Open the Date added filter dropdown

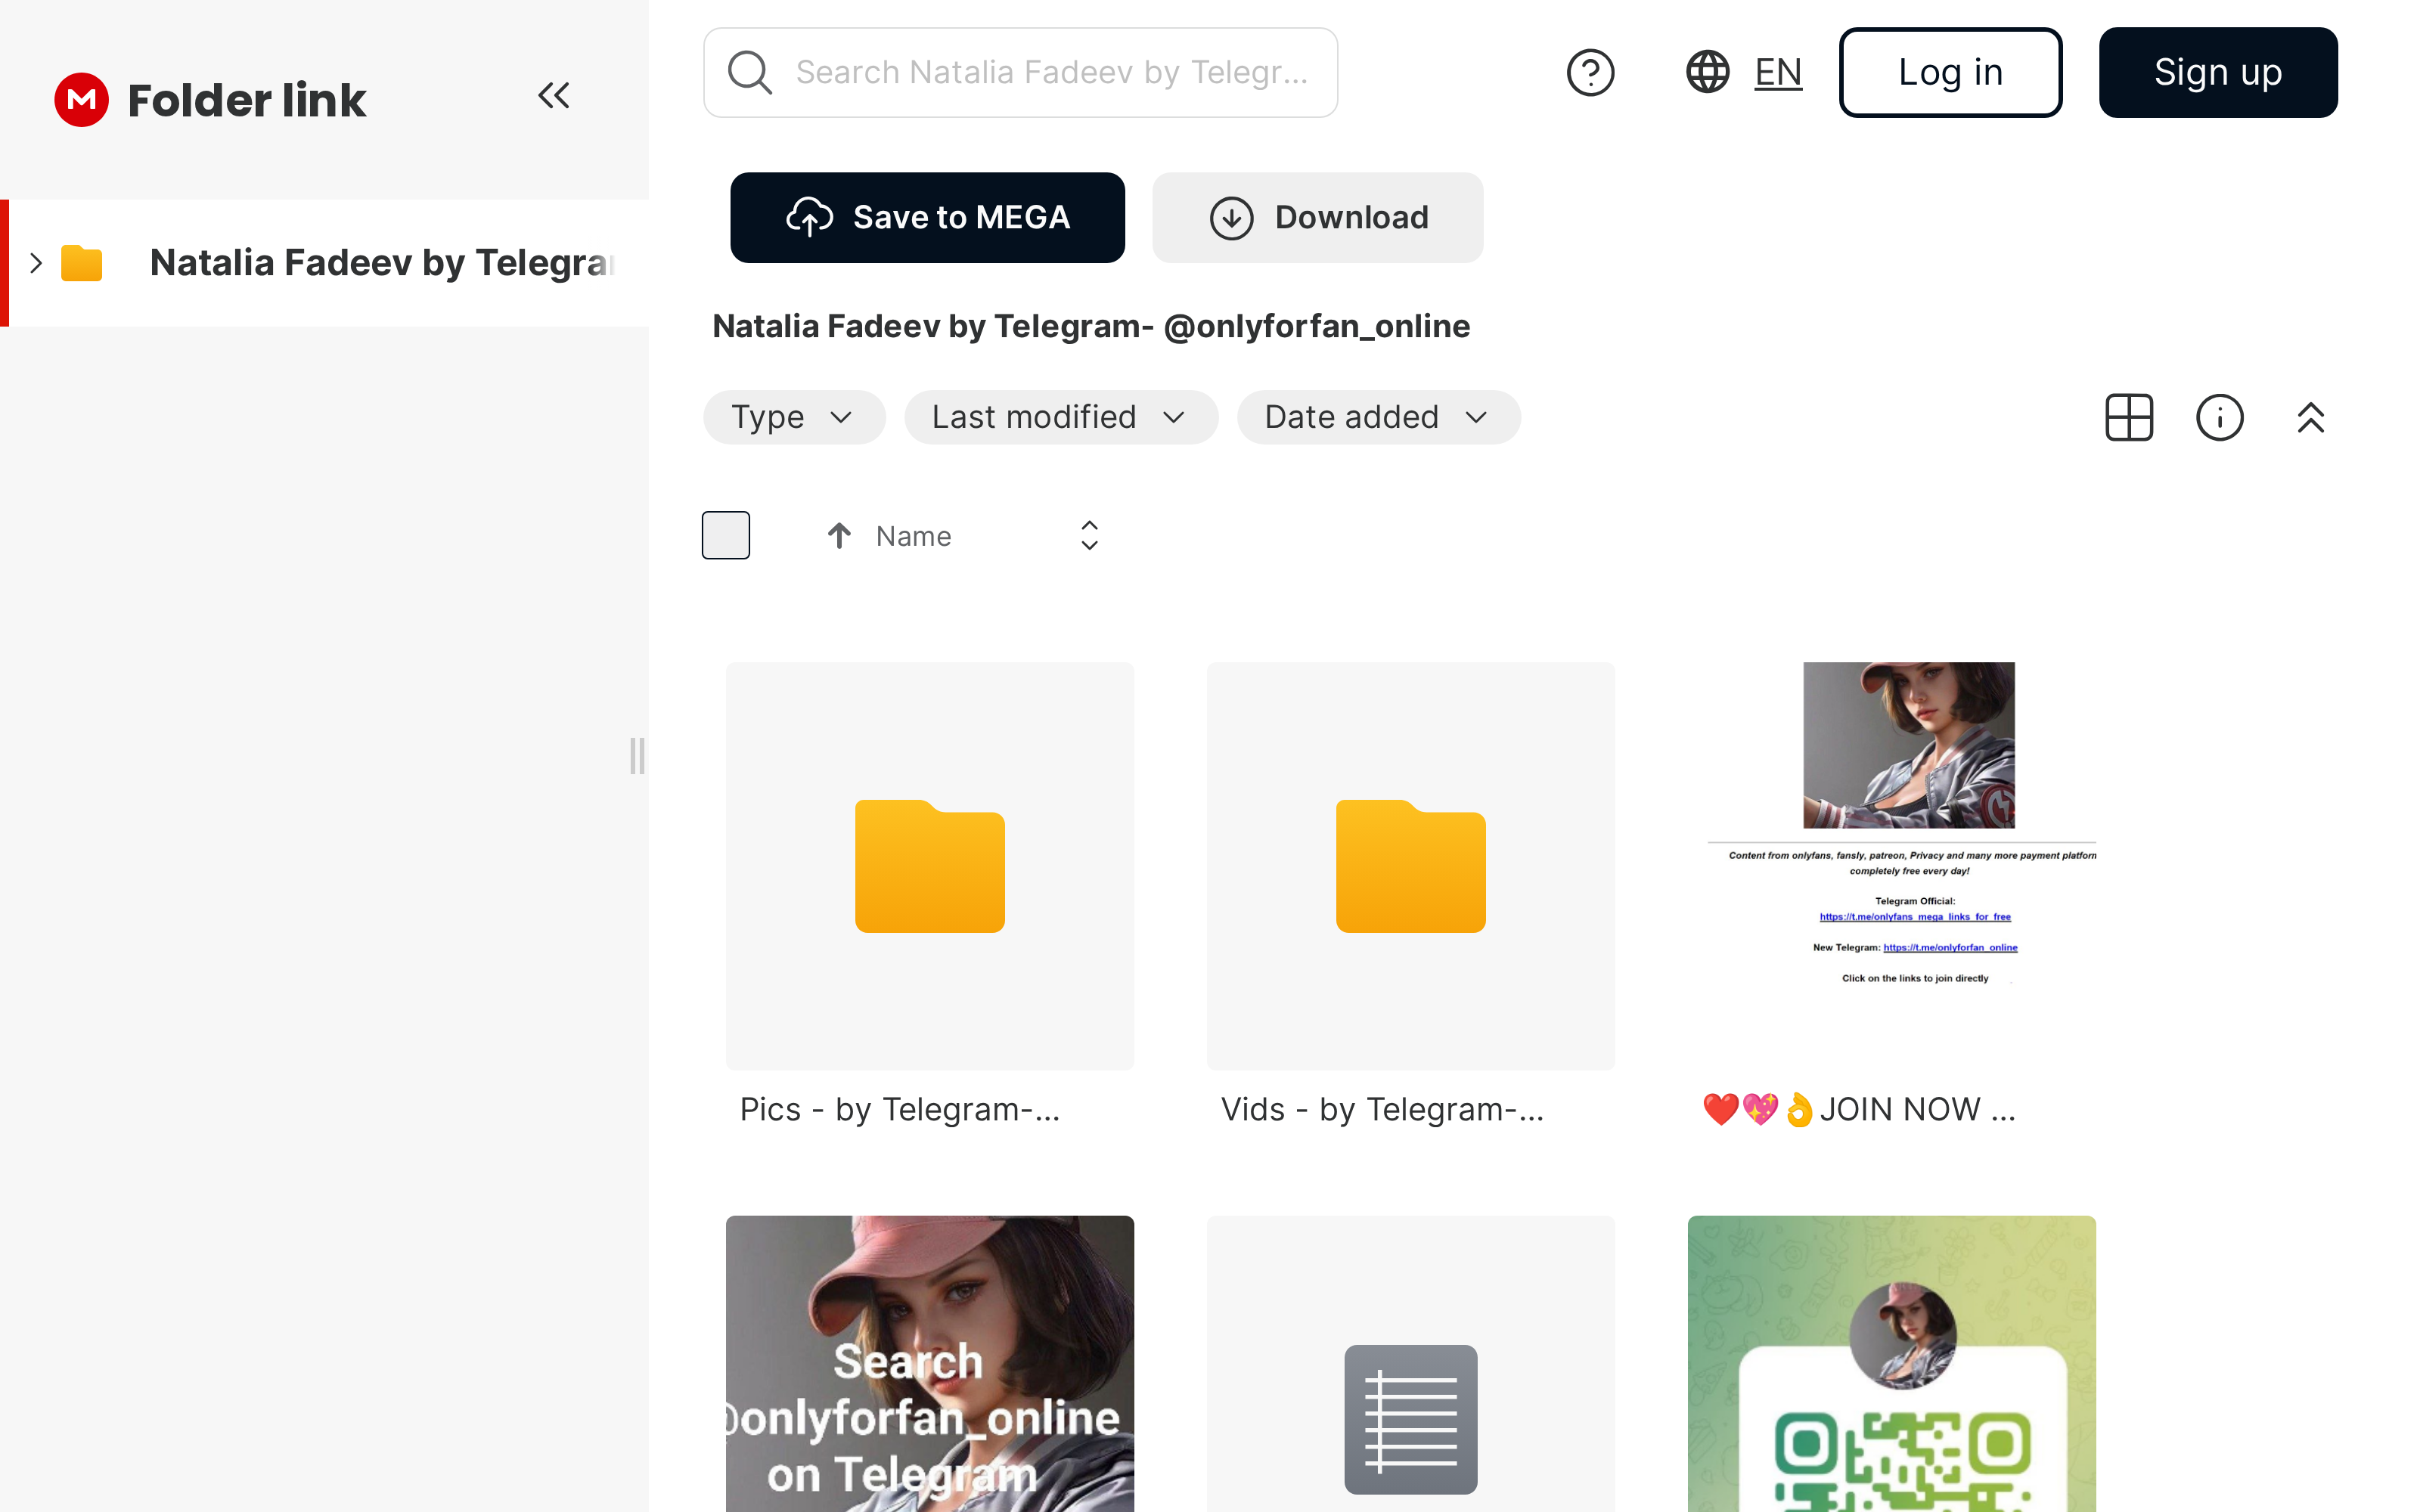(x=1378, y=417)
